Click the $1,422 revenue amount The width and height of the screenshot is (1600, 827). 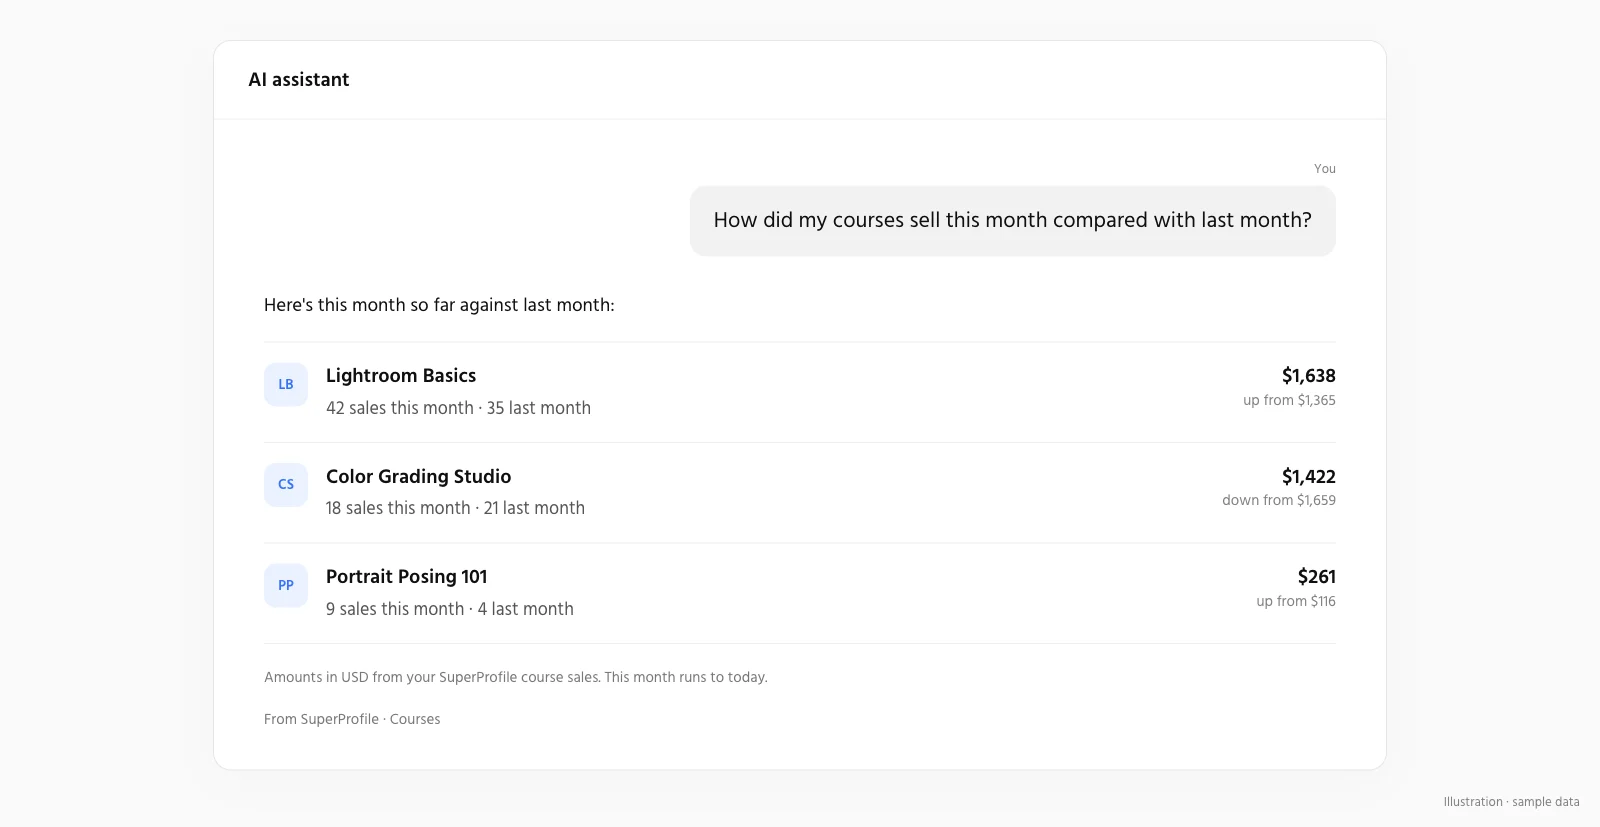point(1308,477)
